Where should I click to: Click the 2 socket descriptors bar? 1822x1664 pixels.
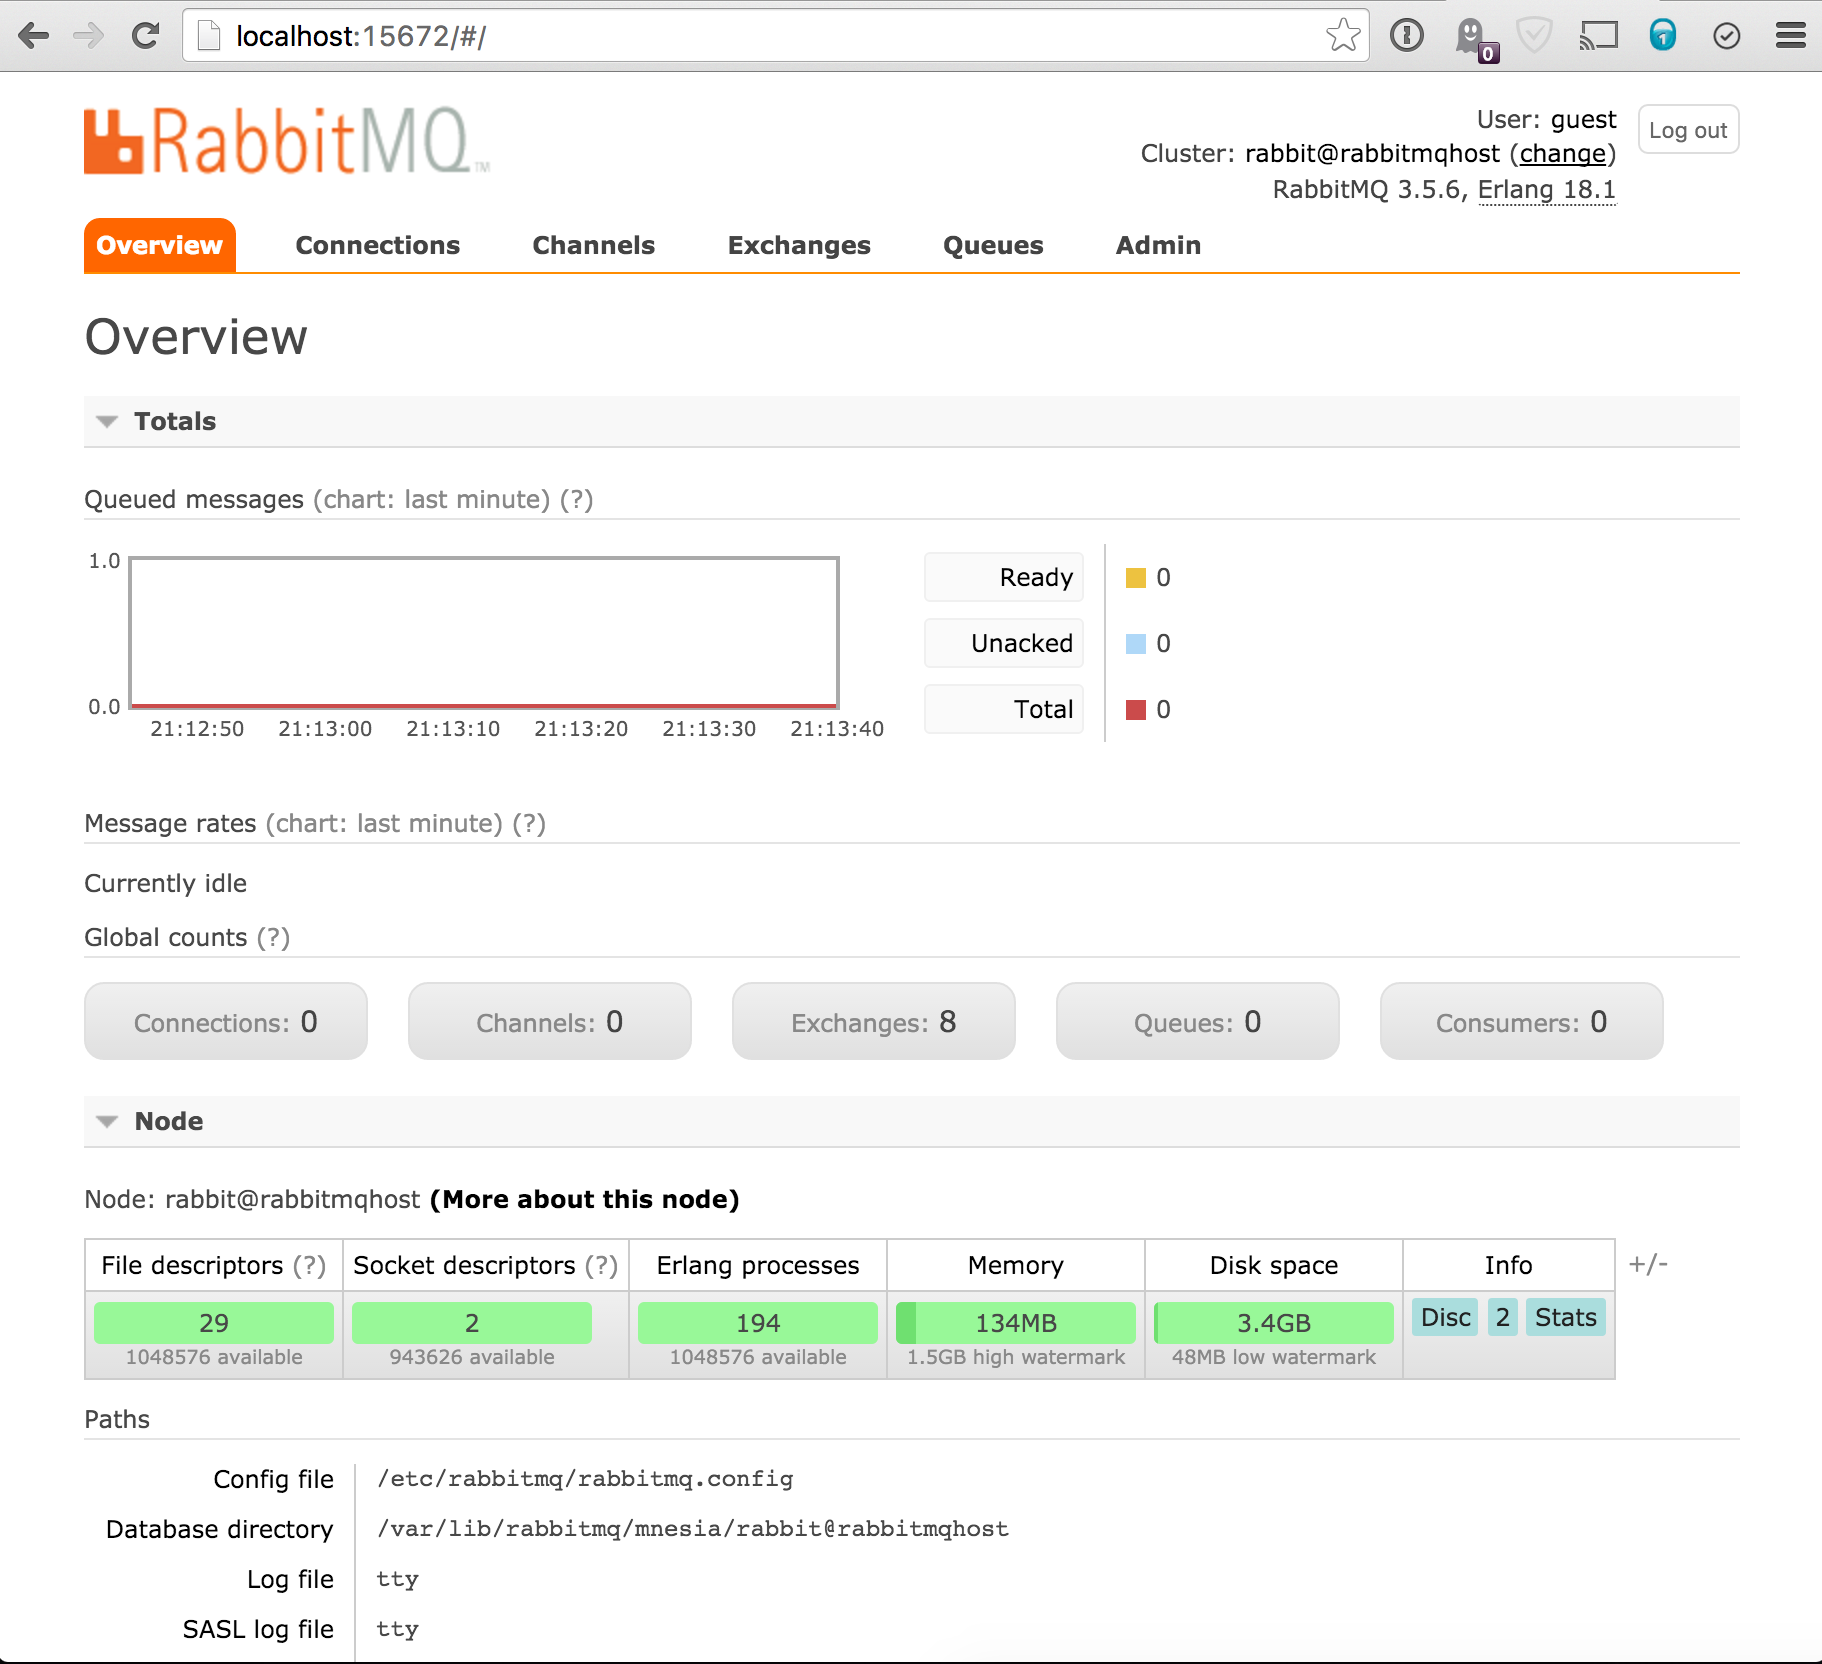(x=472, y=1323)
